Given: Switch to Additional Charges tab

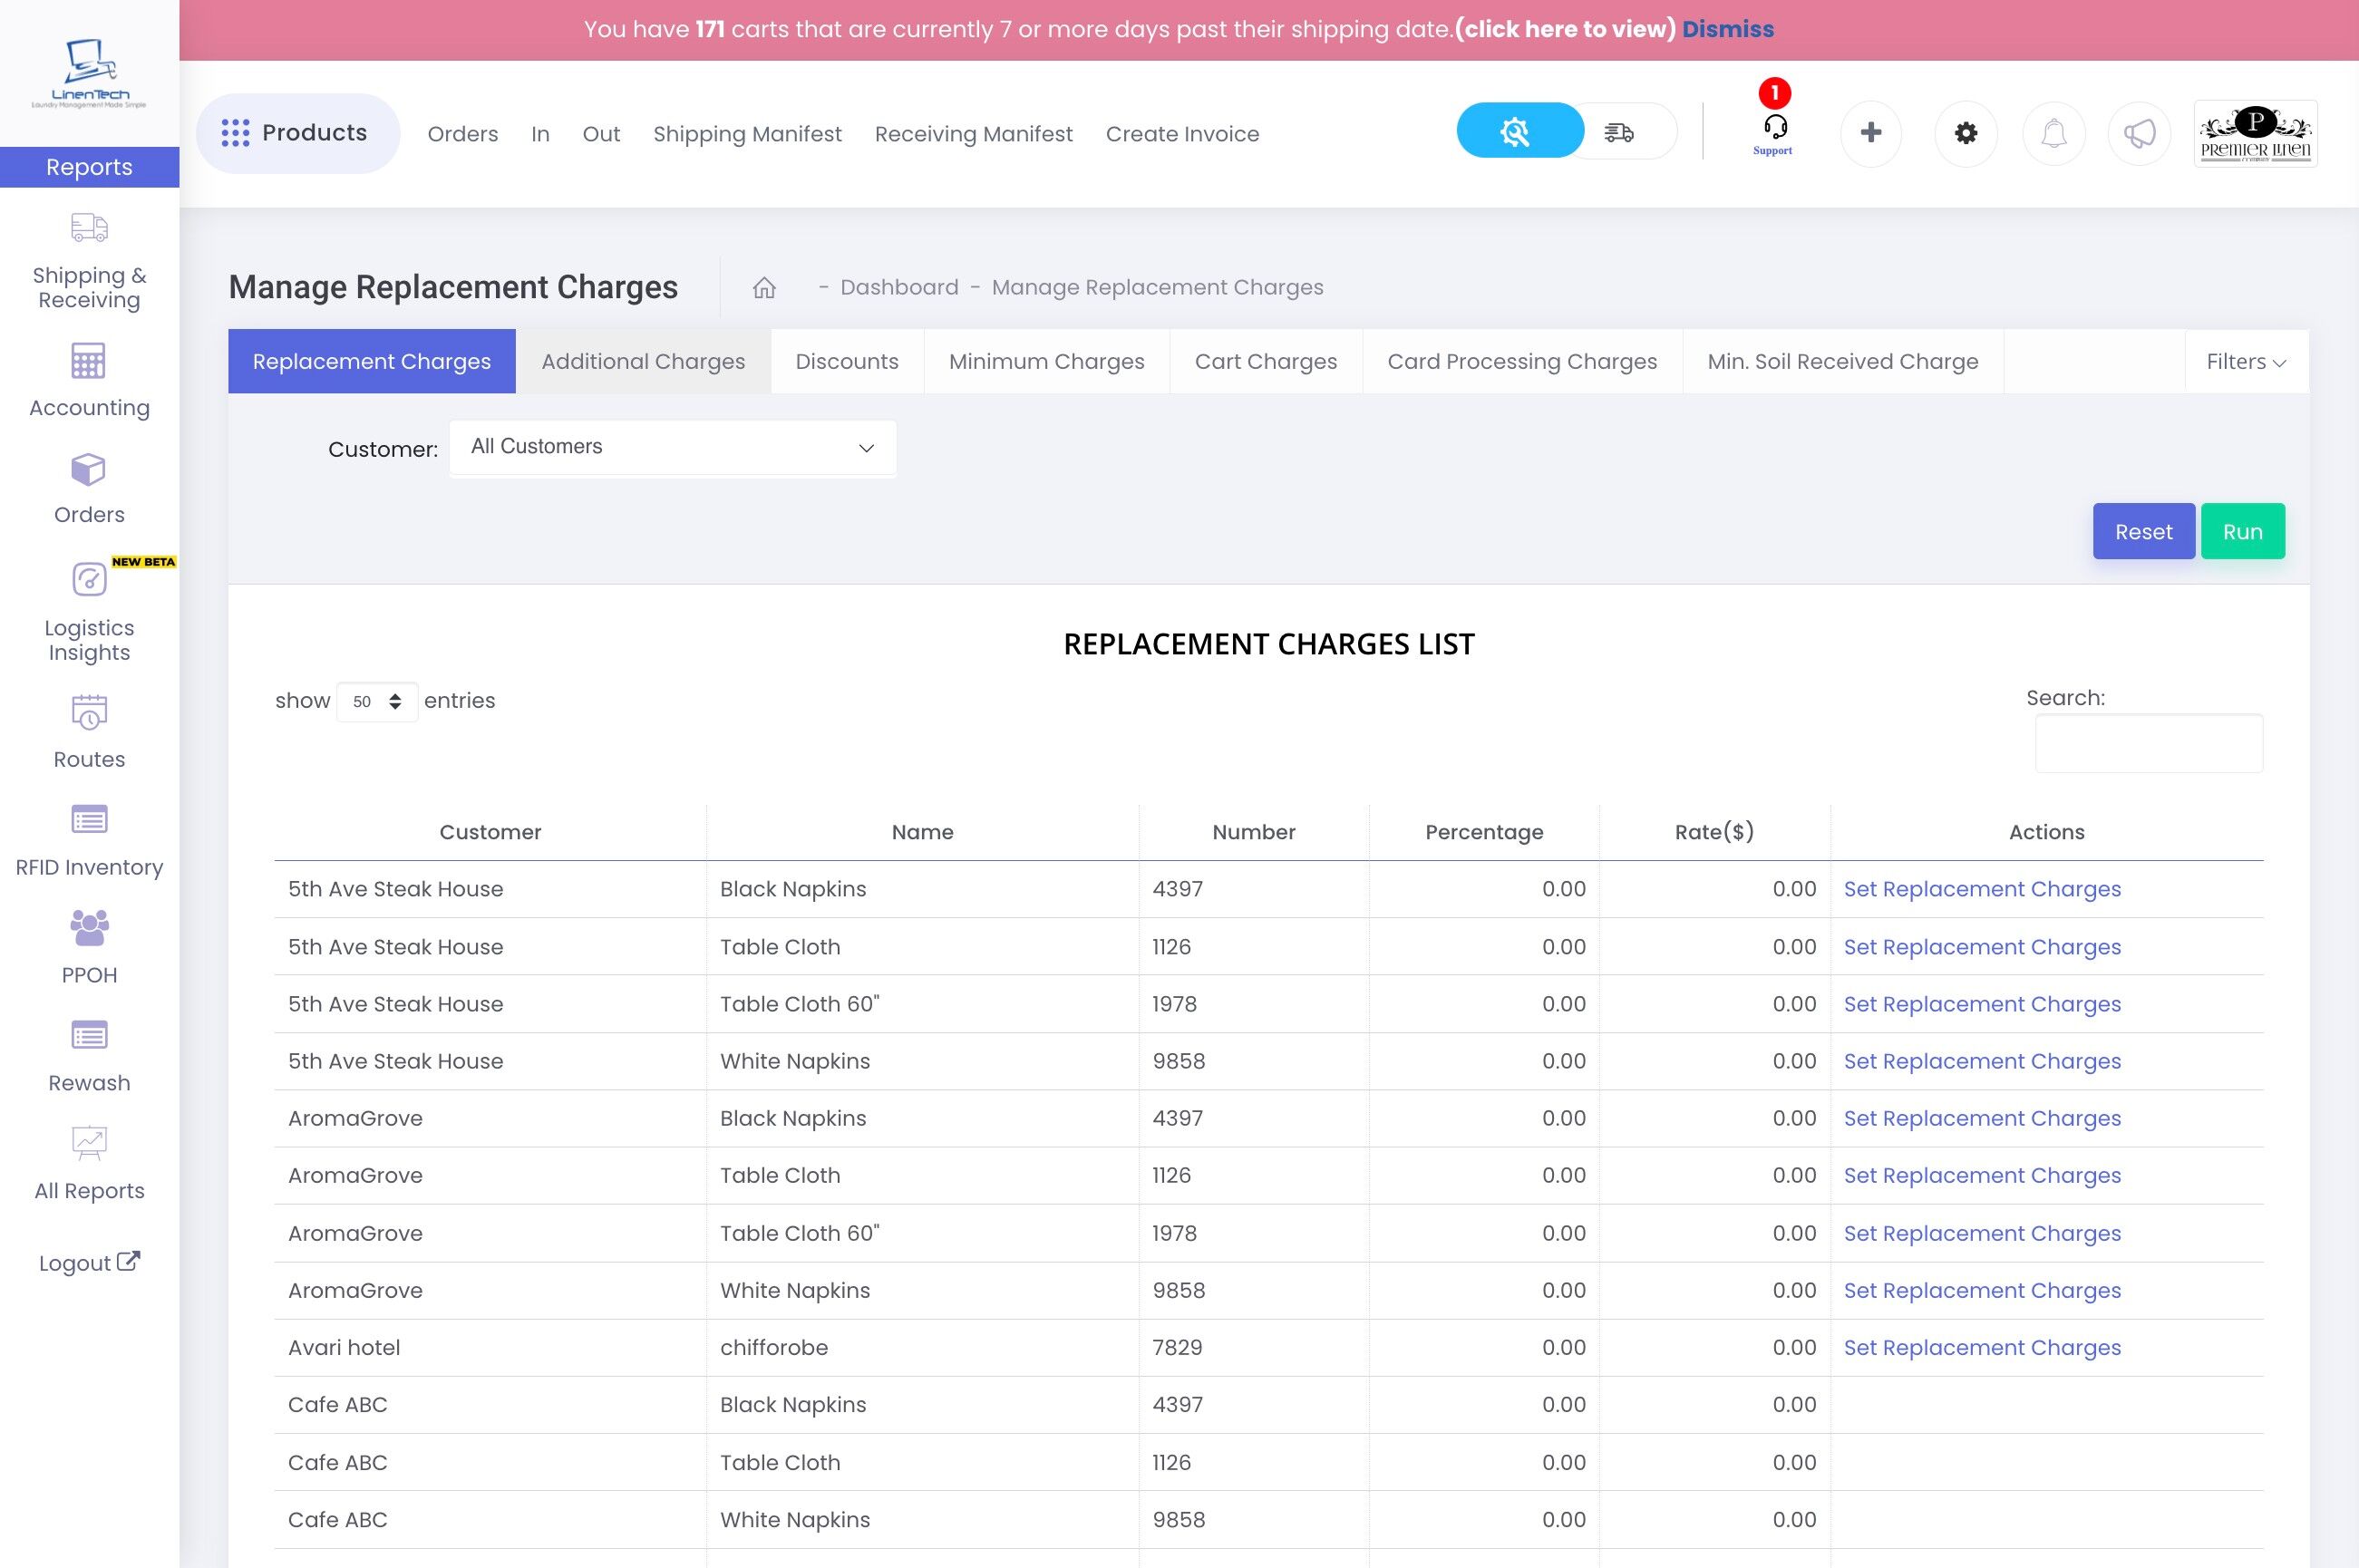Looking at the screenshot, I should coord(643,362).
